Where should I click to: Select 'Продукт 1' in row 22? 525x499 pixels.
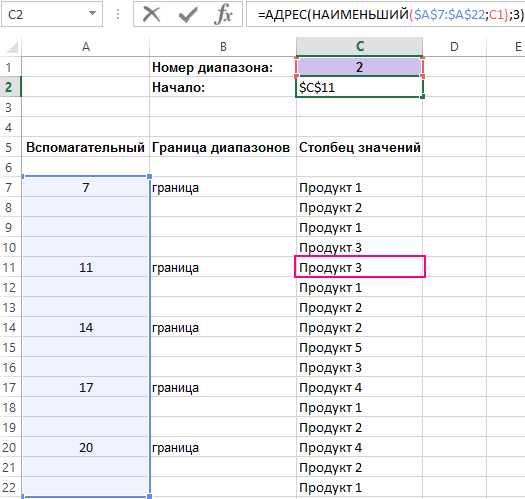click(x=360, y=487)
